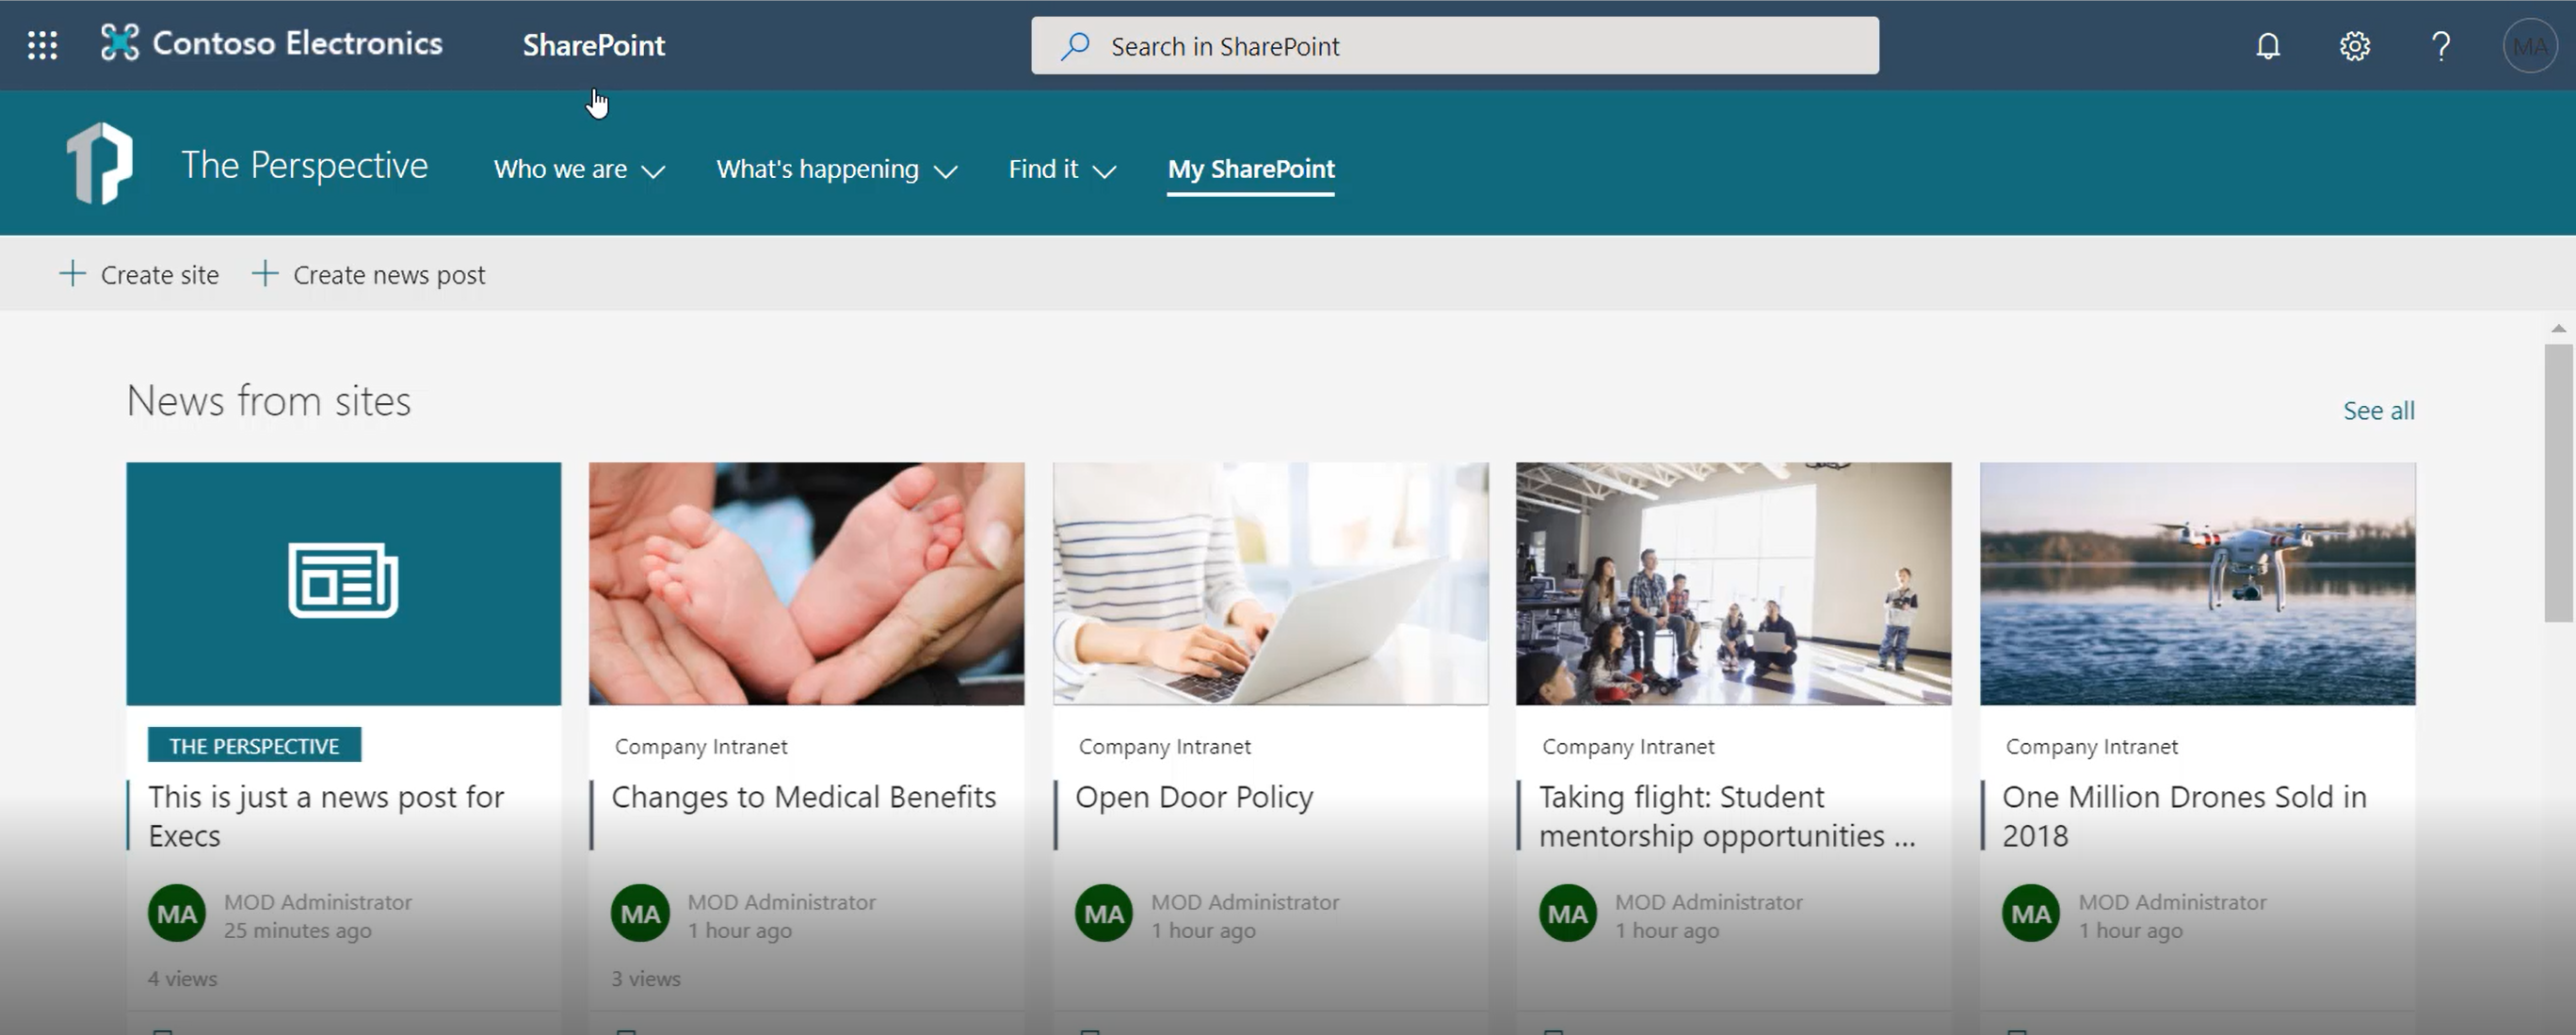Expand the What's happening menu
The width and height of the screenshot is (2576, 1035).
pos(837,169)
